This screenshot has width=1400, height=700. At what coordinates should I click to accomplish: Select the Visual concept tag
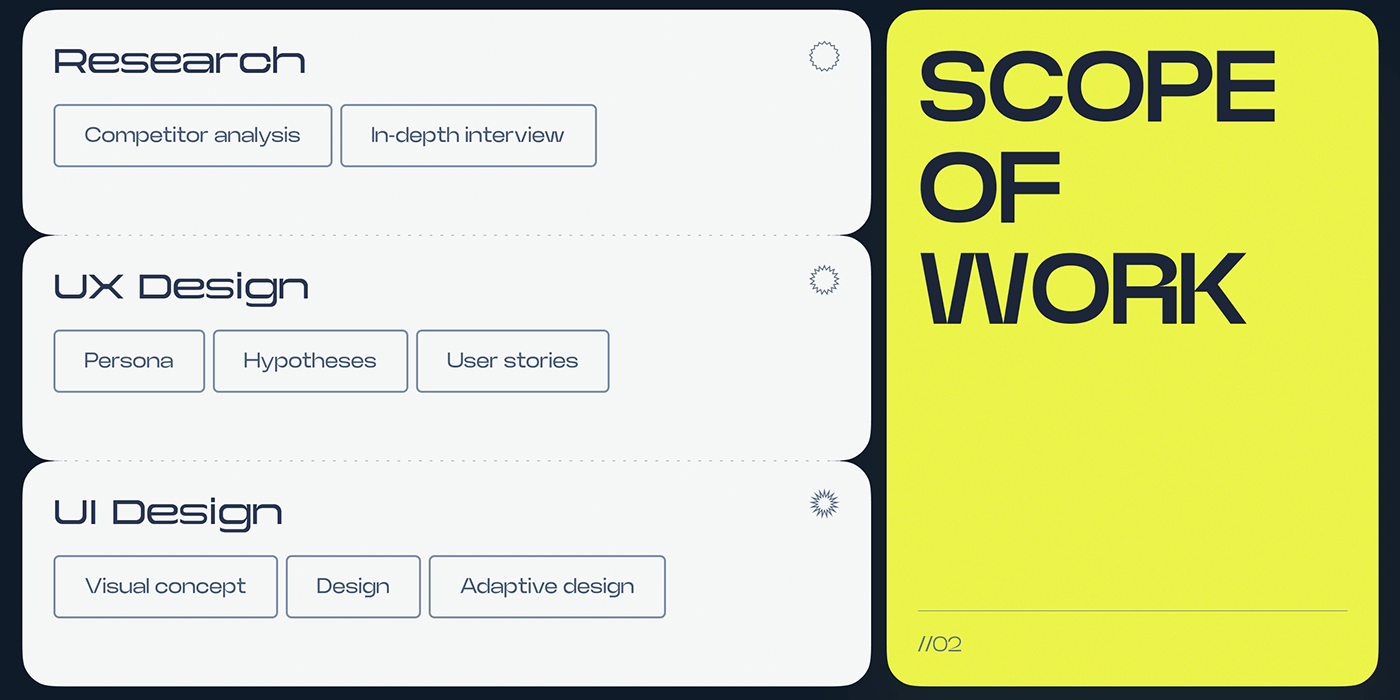point(165,587)
